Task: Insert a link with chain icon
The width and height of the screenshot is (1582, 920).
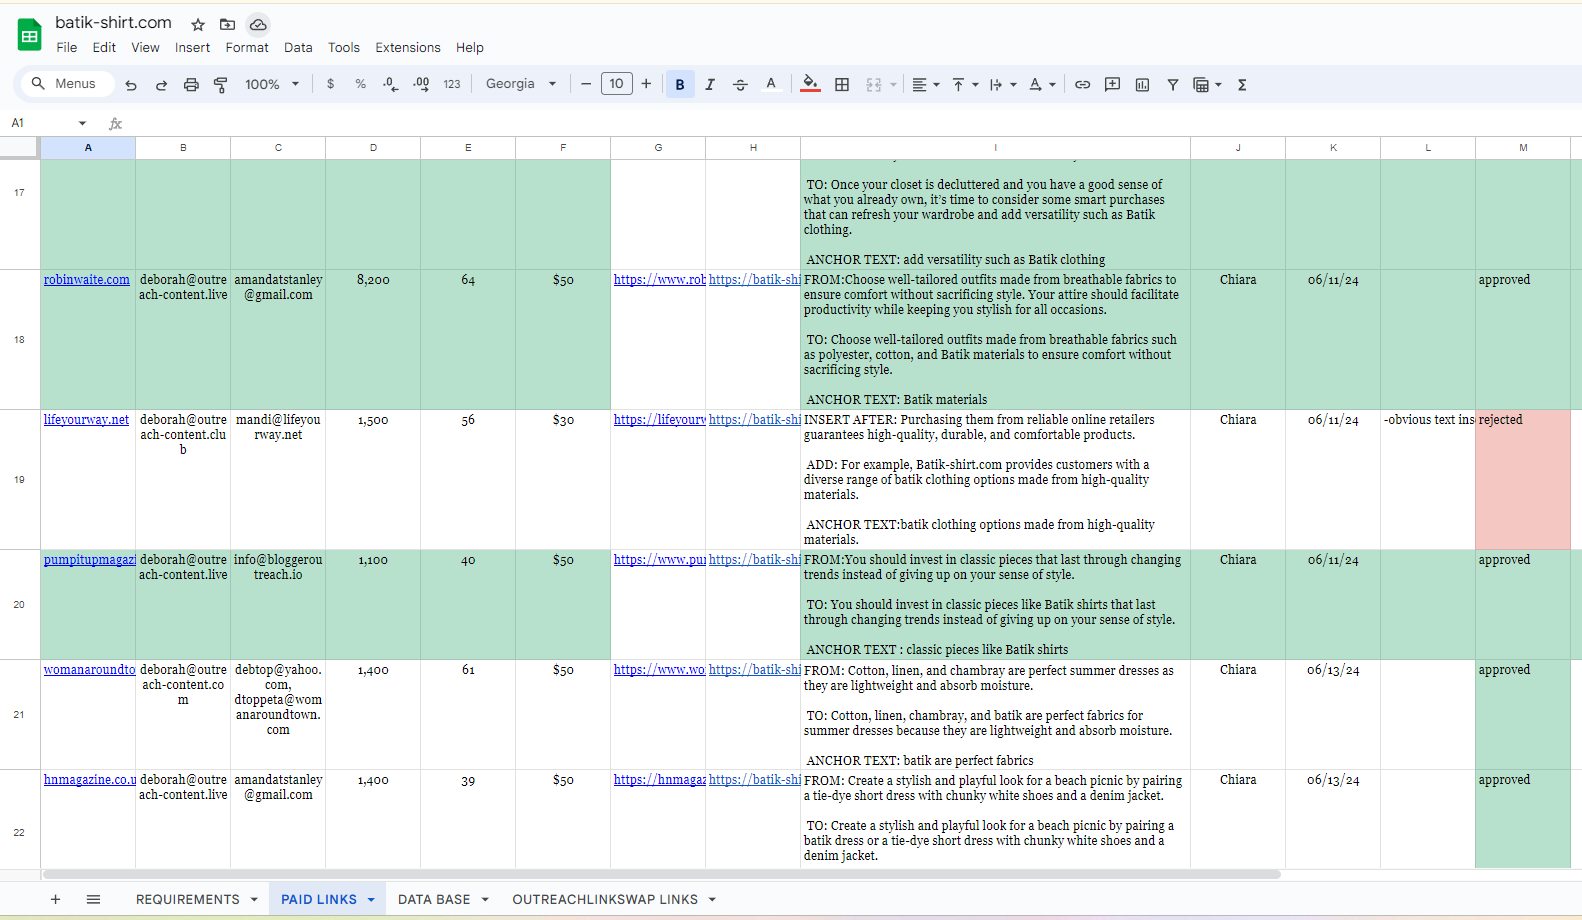Action: 1082,85
